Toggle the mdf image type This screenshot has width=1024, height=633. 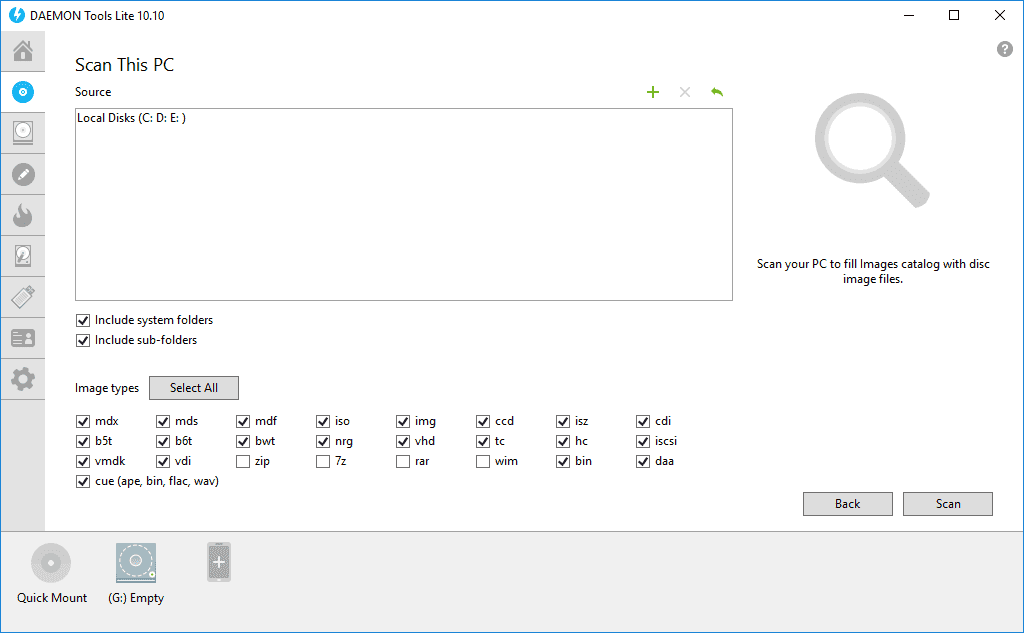click(x=243, y=421)
